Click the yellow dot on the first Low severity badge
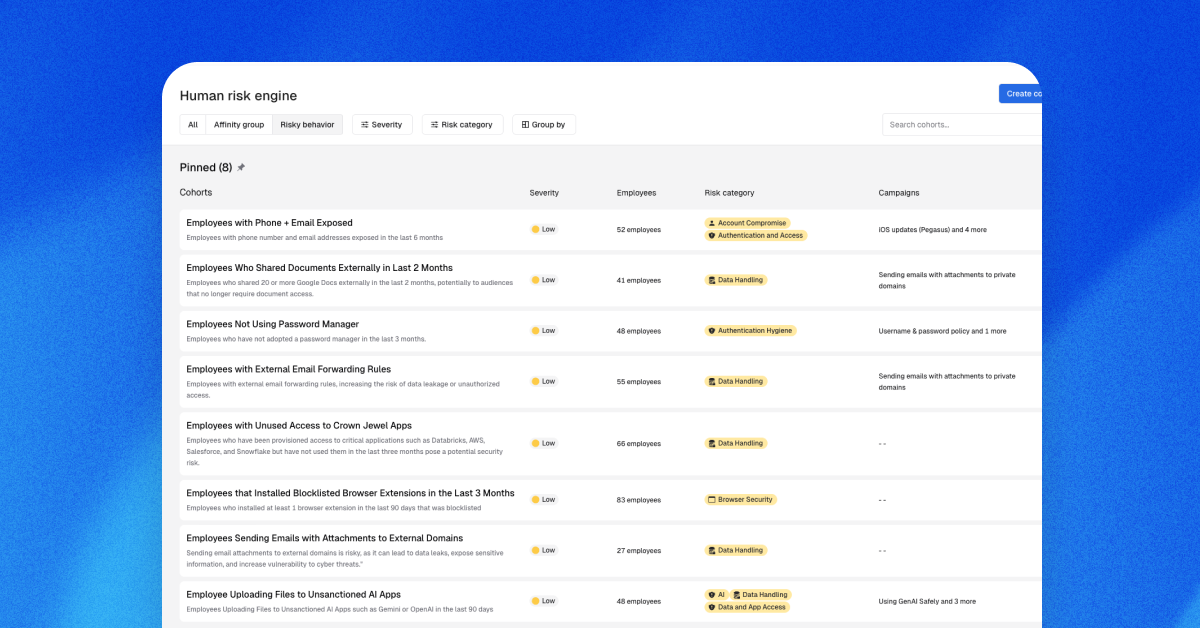This screenshot has width=1200, height=628. pyautogui.click(x=536, y=229)
